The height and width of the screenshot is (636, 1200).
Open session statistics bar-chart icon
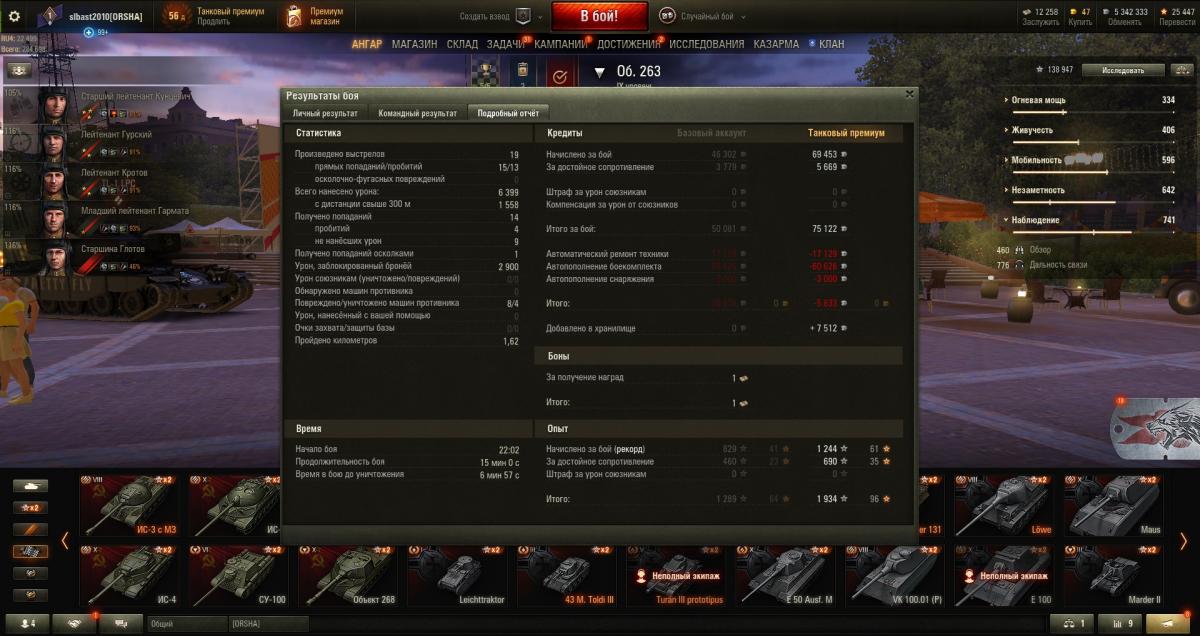pos(1120,623)
